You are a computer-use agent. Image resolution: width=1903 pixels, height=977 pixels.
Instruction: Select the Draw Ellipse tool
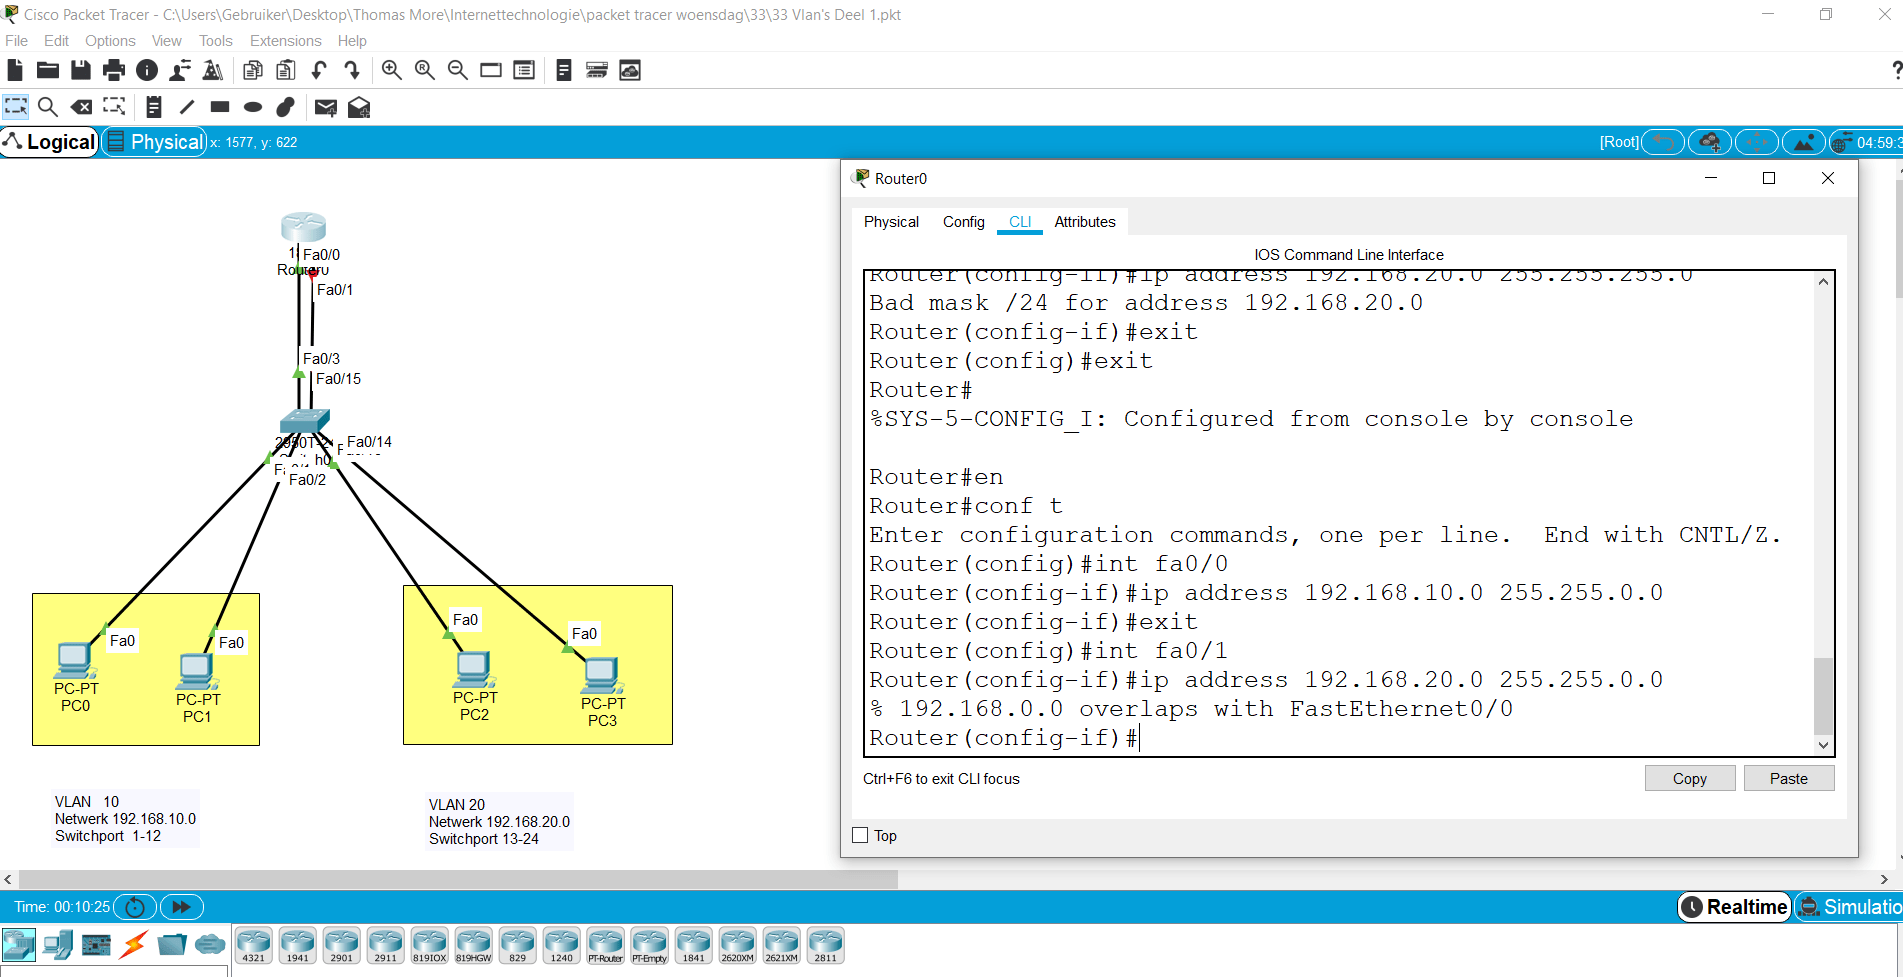click(252, 107)
